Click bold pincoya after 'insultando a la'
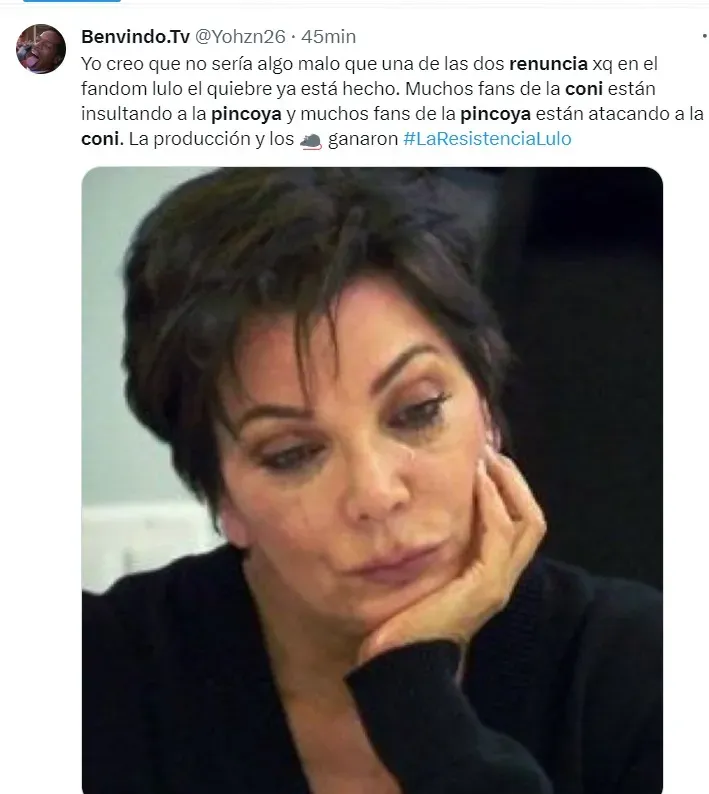The width and height of the screenshot is (709, 794). (x=246, y=114)
